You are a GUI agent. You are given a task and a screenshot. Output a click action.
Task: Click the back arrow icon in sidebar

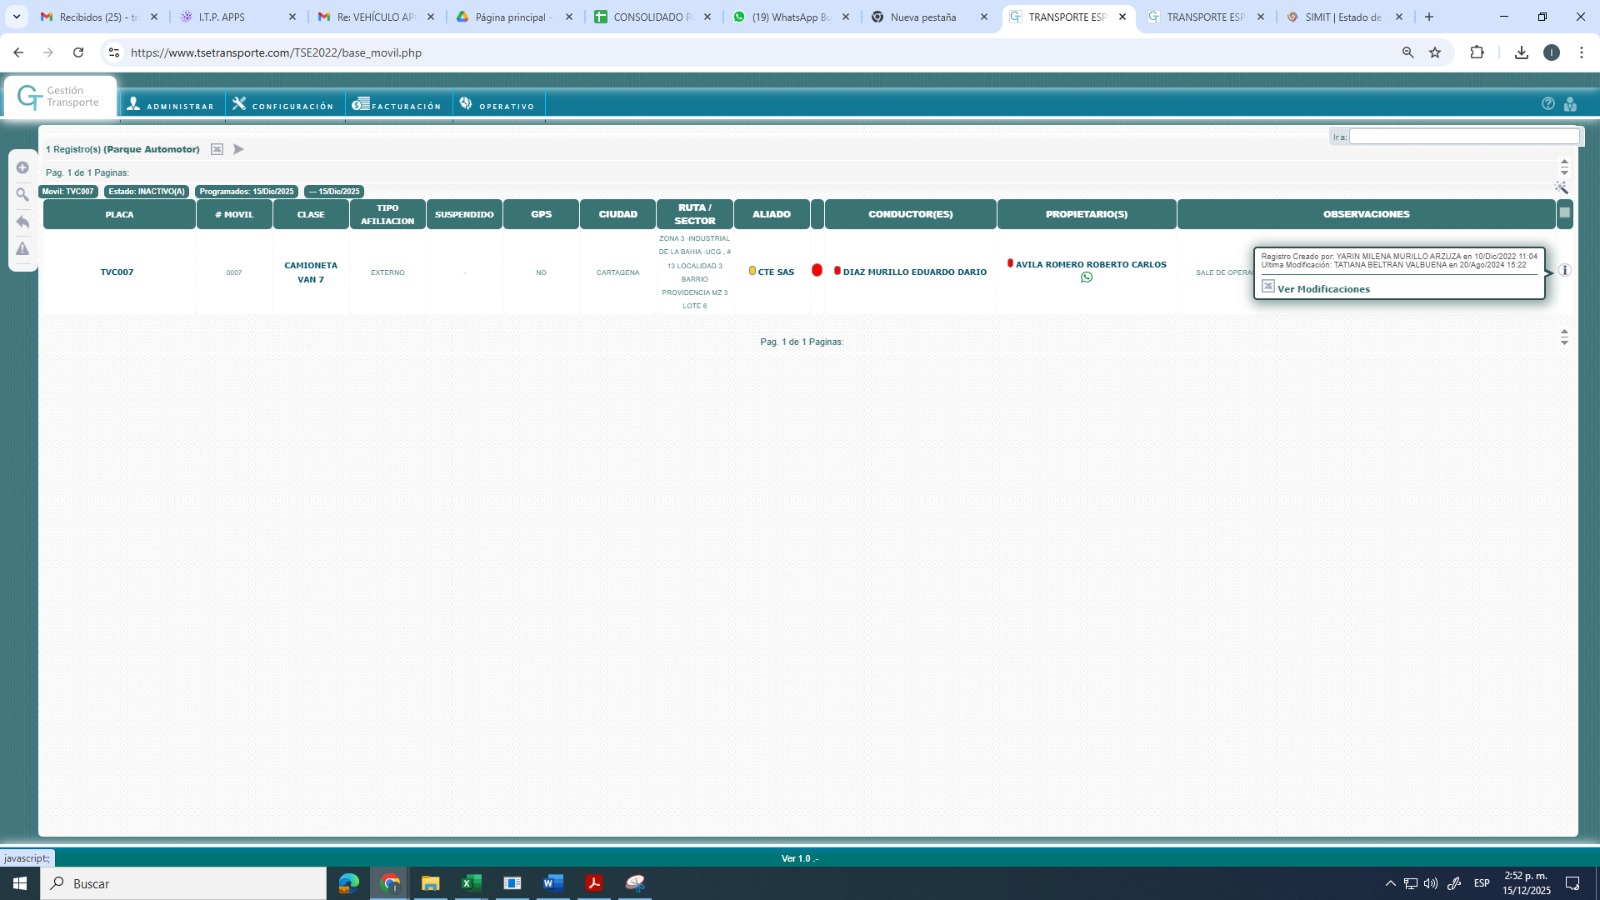point(22,222)
